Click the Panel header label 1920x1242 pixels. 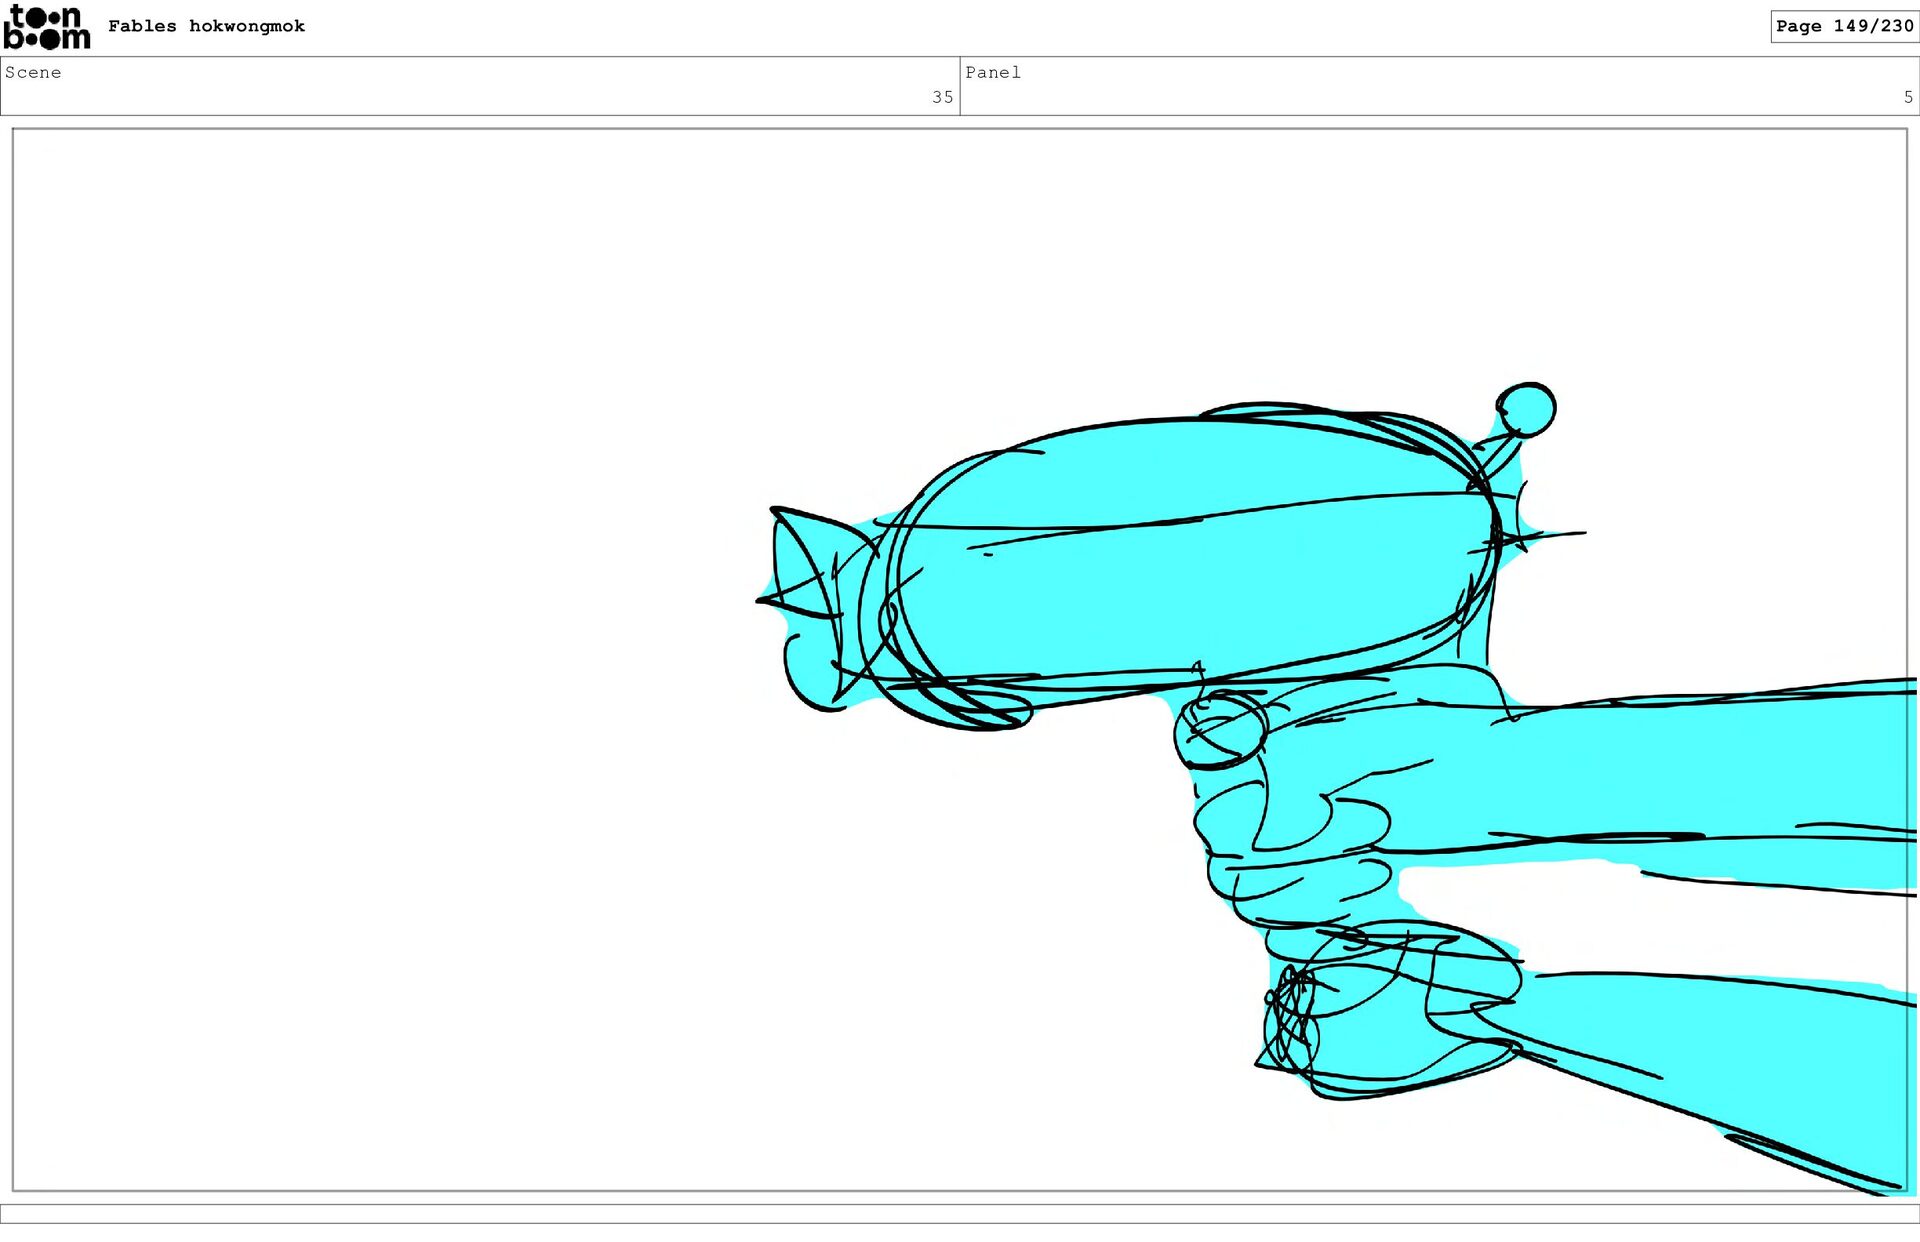point(992,72)
